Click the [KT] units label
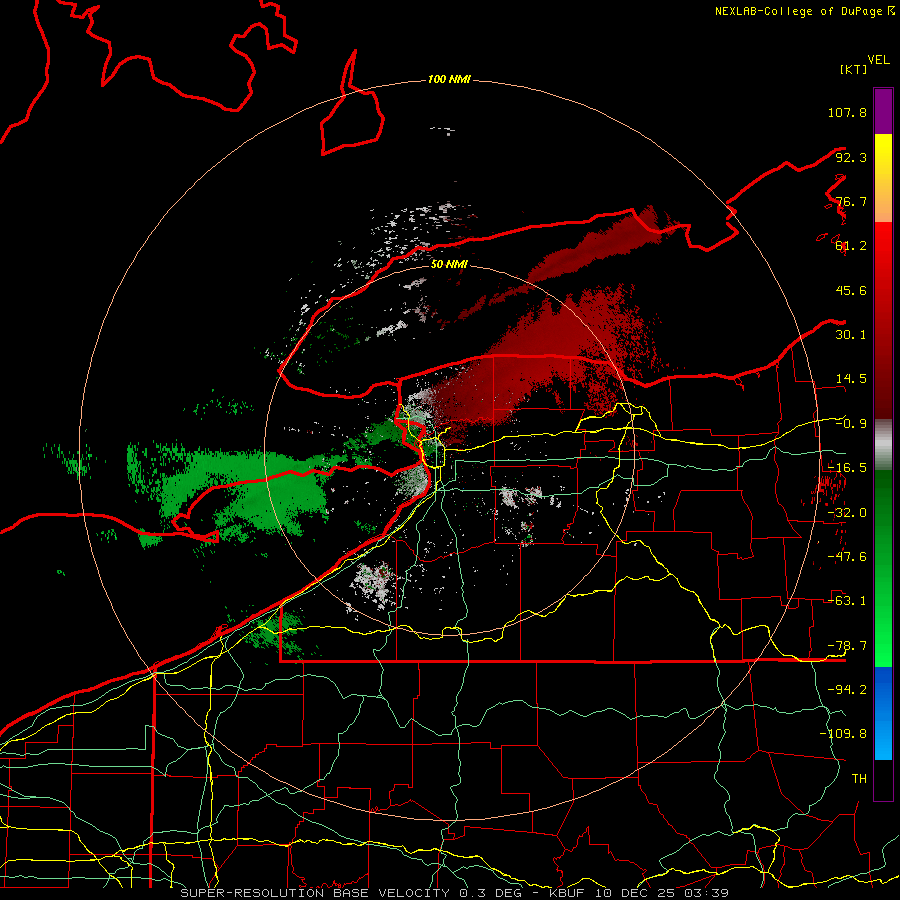 (x=854, y=69)
